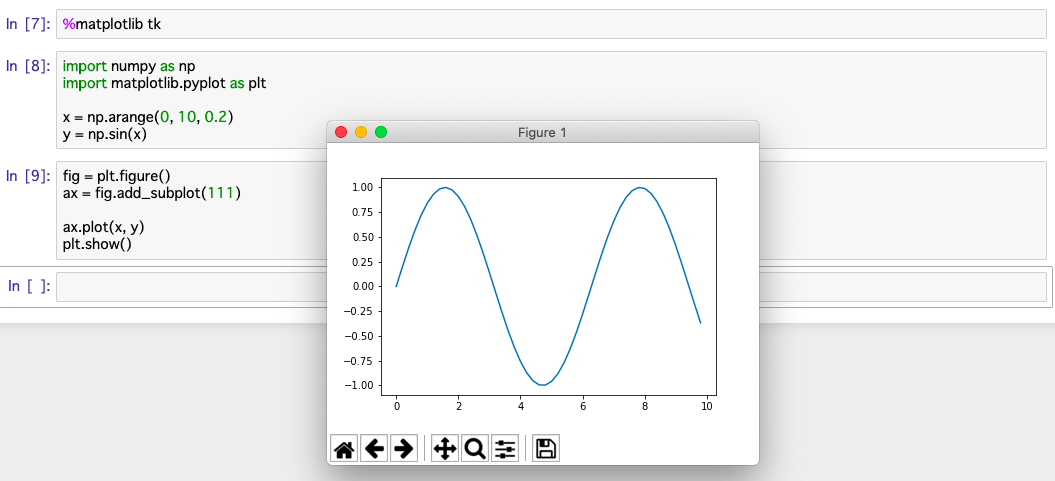Click the In [9] prompt
Screen dimensions: 1055x481
coord(28,176)
